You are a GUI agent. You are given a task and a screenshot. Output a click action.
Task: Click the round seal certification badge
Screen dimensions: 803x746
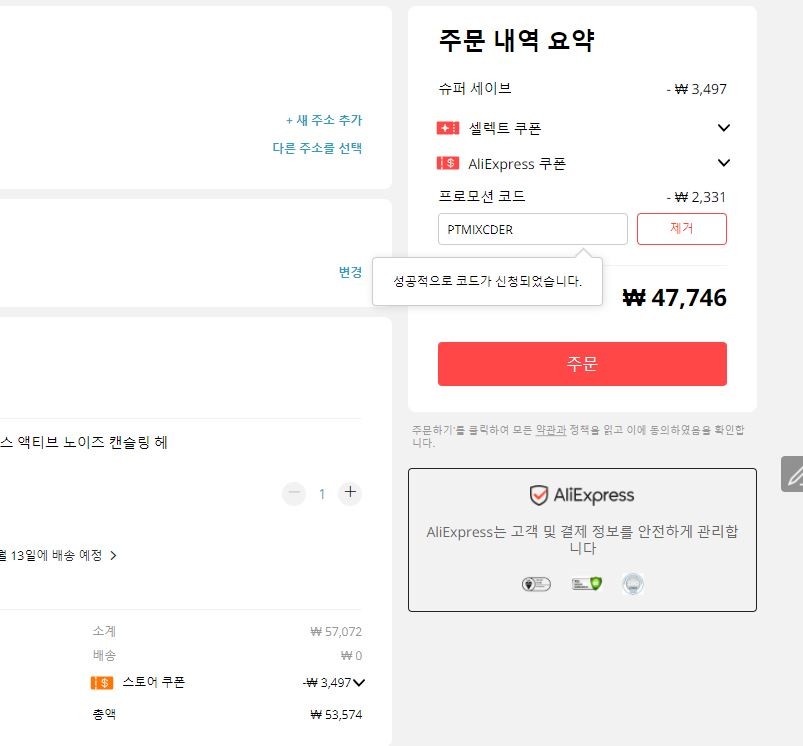[x=633, y=584]
